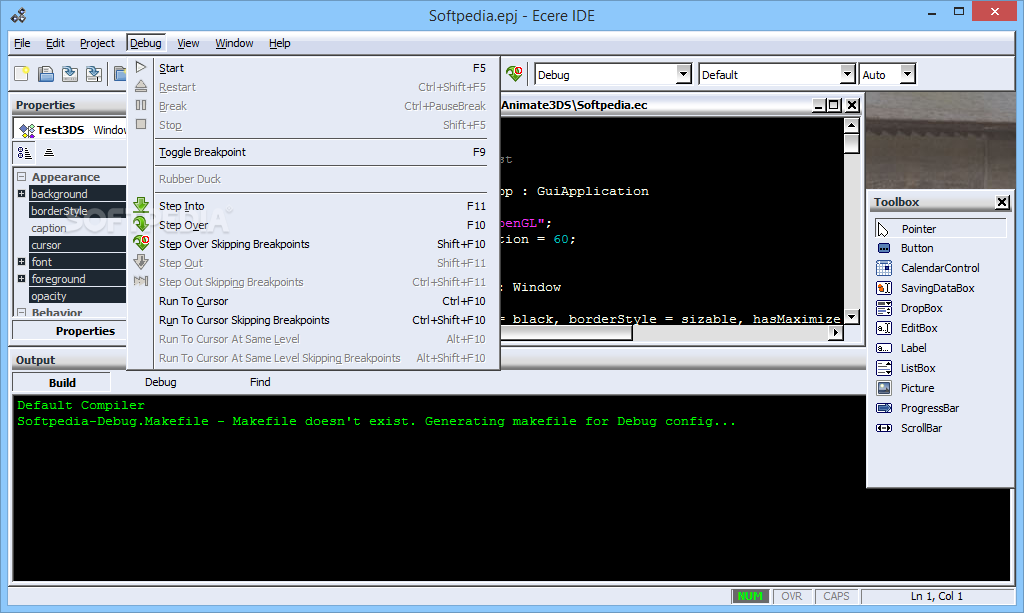Click editor horizontal scrollbar right arrow

835,332
